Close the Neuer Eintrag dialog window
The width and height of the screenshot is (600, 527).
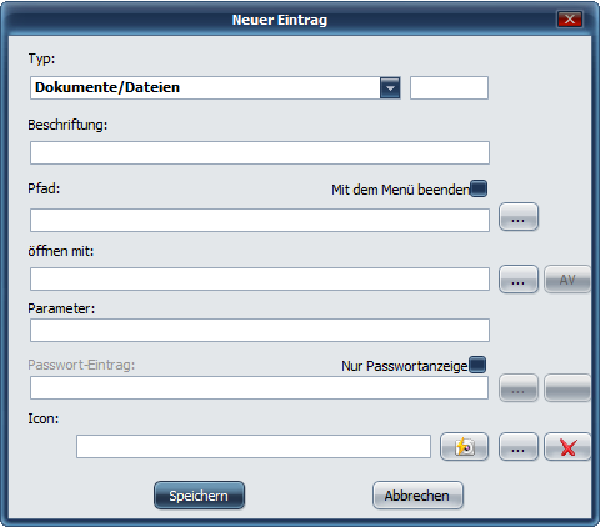coord(570,19)
